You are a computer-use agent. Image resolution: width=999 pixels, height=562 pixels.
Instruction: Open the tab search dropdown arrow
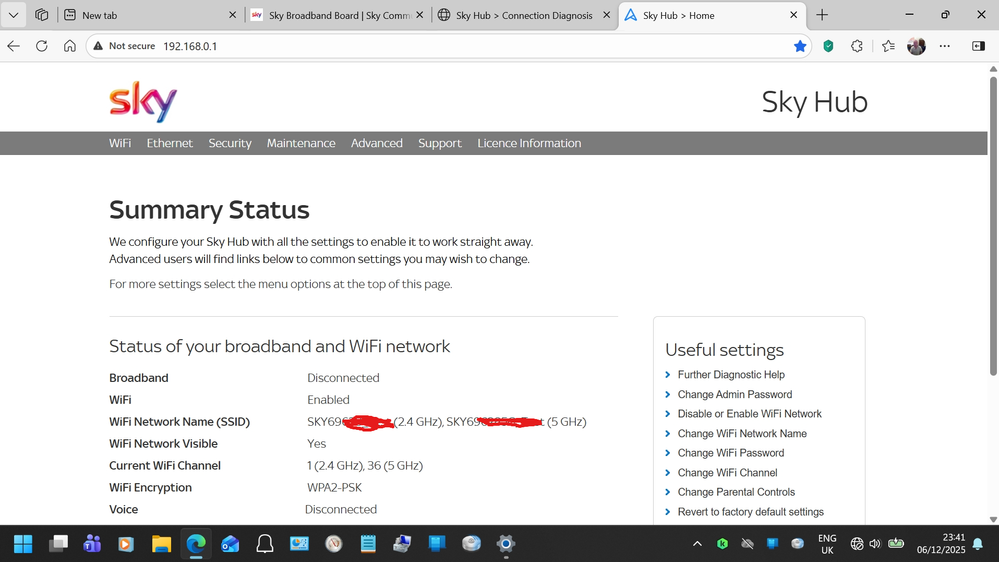tap(13, 15)
